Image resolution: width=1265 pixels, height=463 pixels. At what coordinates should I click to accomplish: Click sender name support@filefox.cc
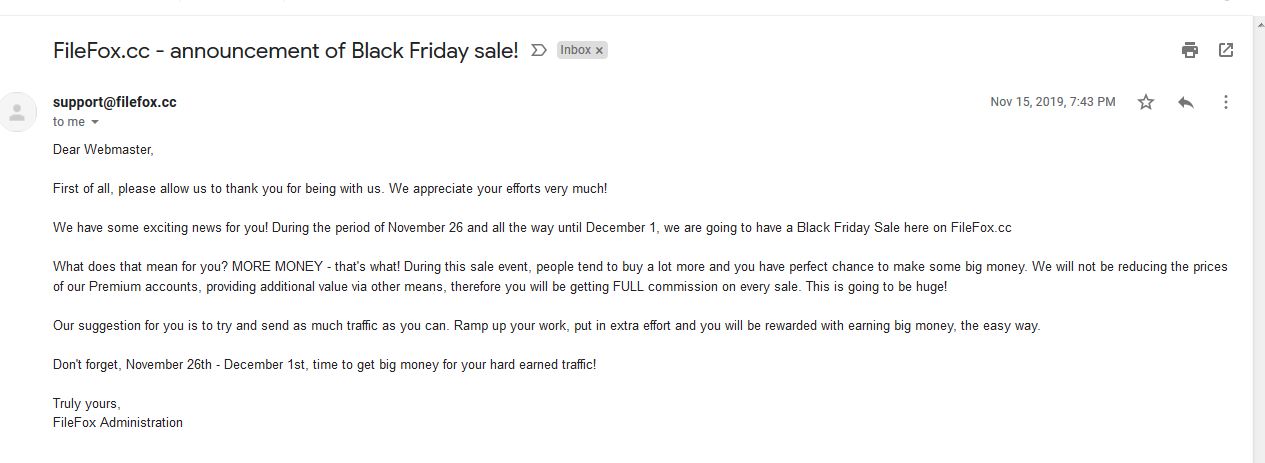point(115,102)
